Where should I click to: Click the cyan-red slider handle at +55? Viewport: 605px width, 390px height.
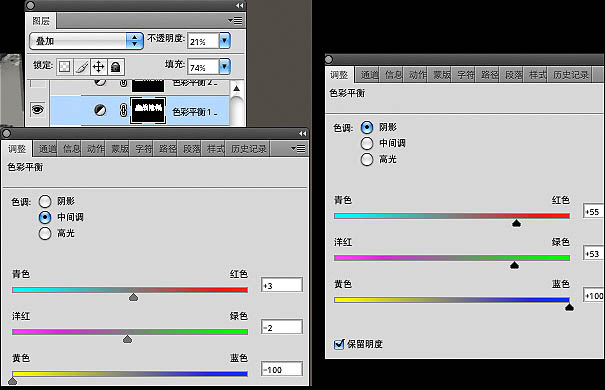(x=516, y=223)
